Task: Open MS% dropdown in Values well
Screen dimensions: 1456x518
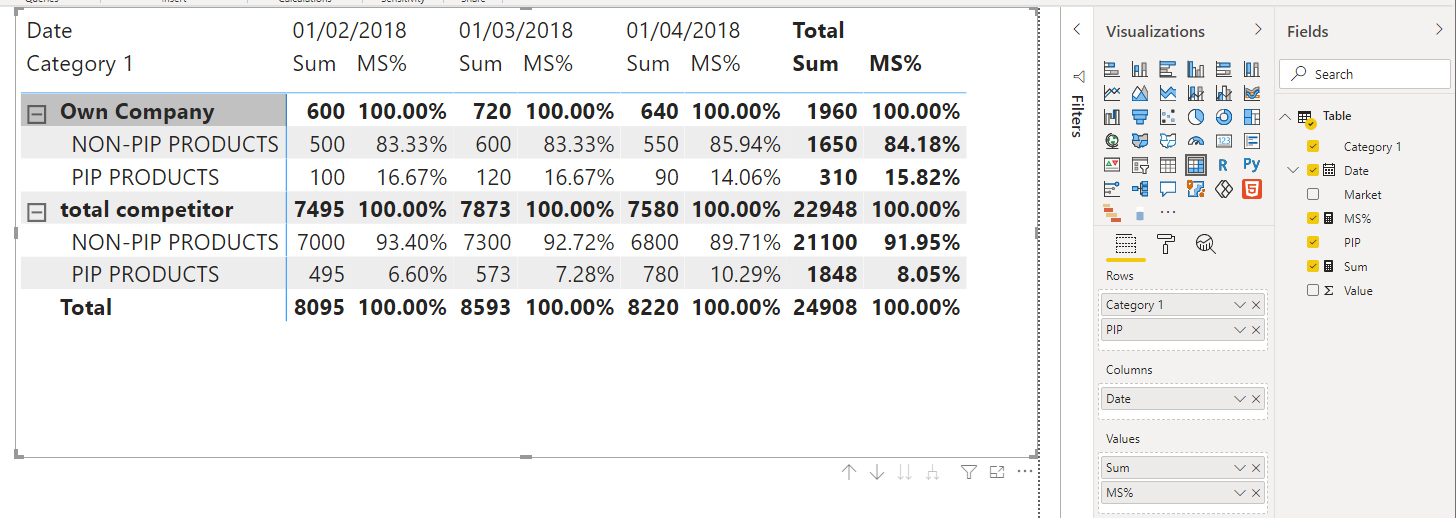Action: click(1240, 493)
